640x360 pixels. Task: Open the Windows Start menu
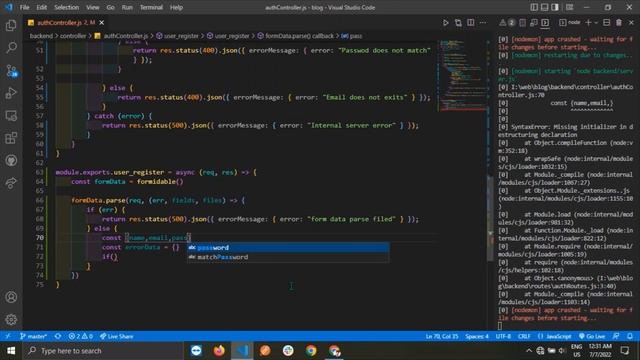(x=11, y=351)
